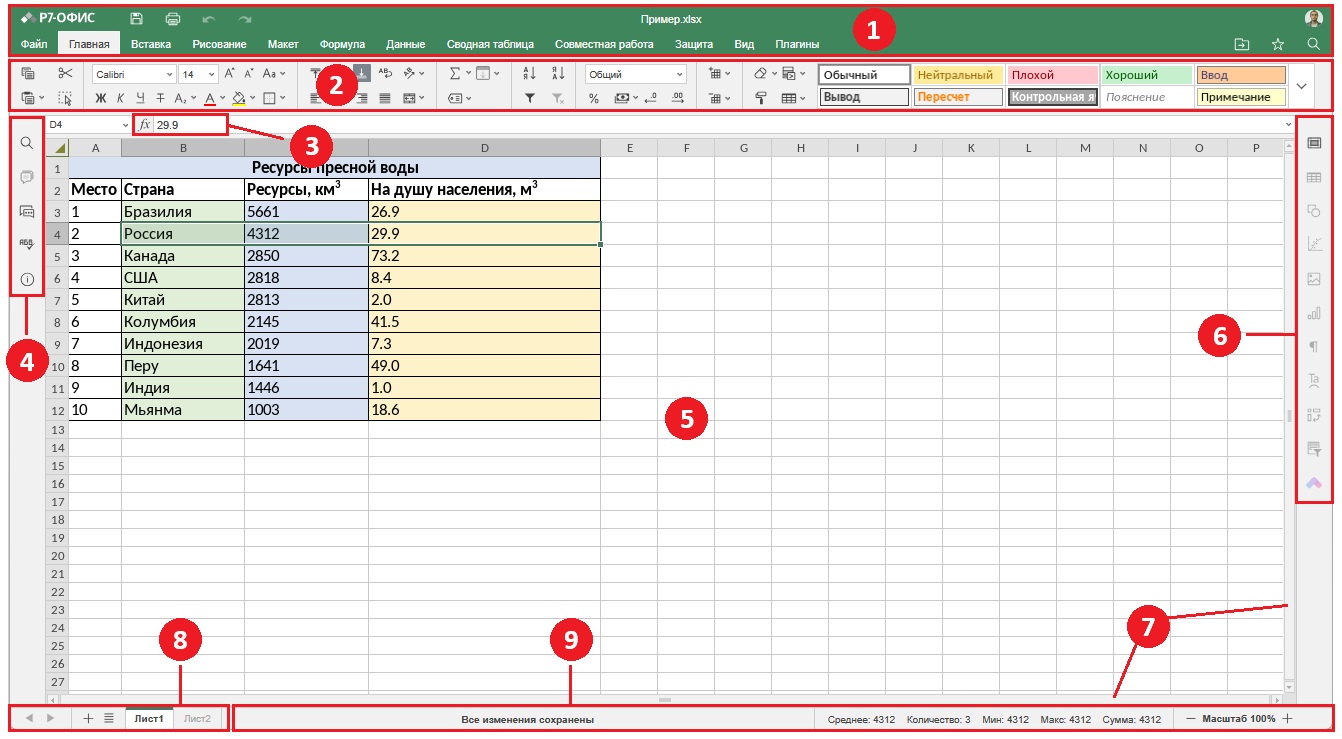
Task: Click the descending sort icon
Action: coord(558,73)
